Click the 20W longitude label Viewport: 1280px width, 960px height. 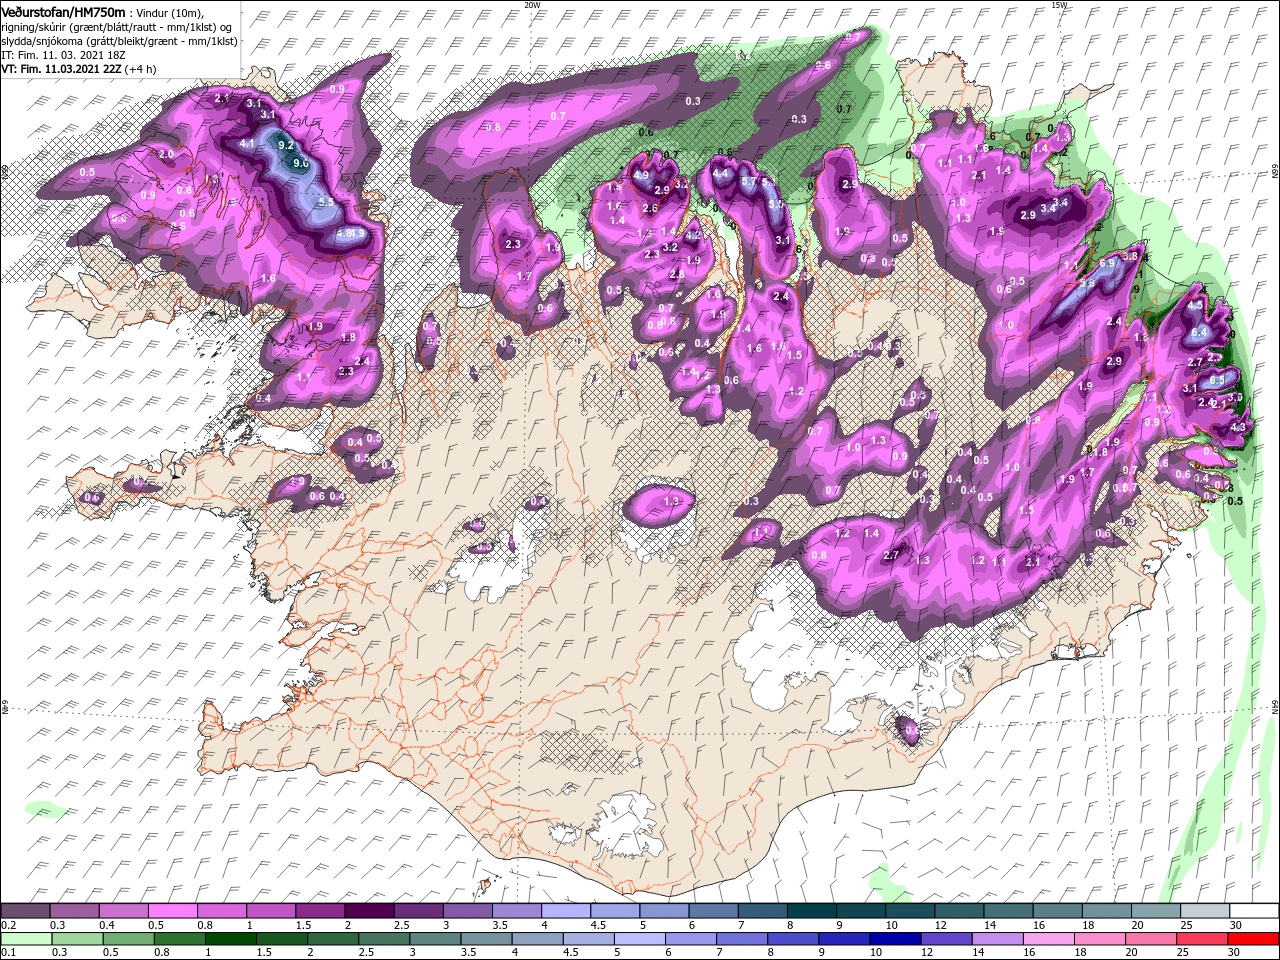tap(533, 5)
